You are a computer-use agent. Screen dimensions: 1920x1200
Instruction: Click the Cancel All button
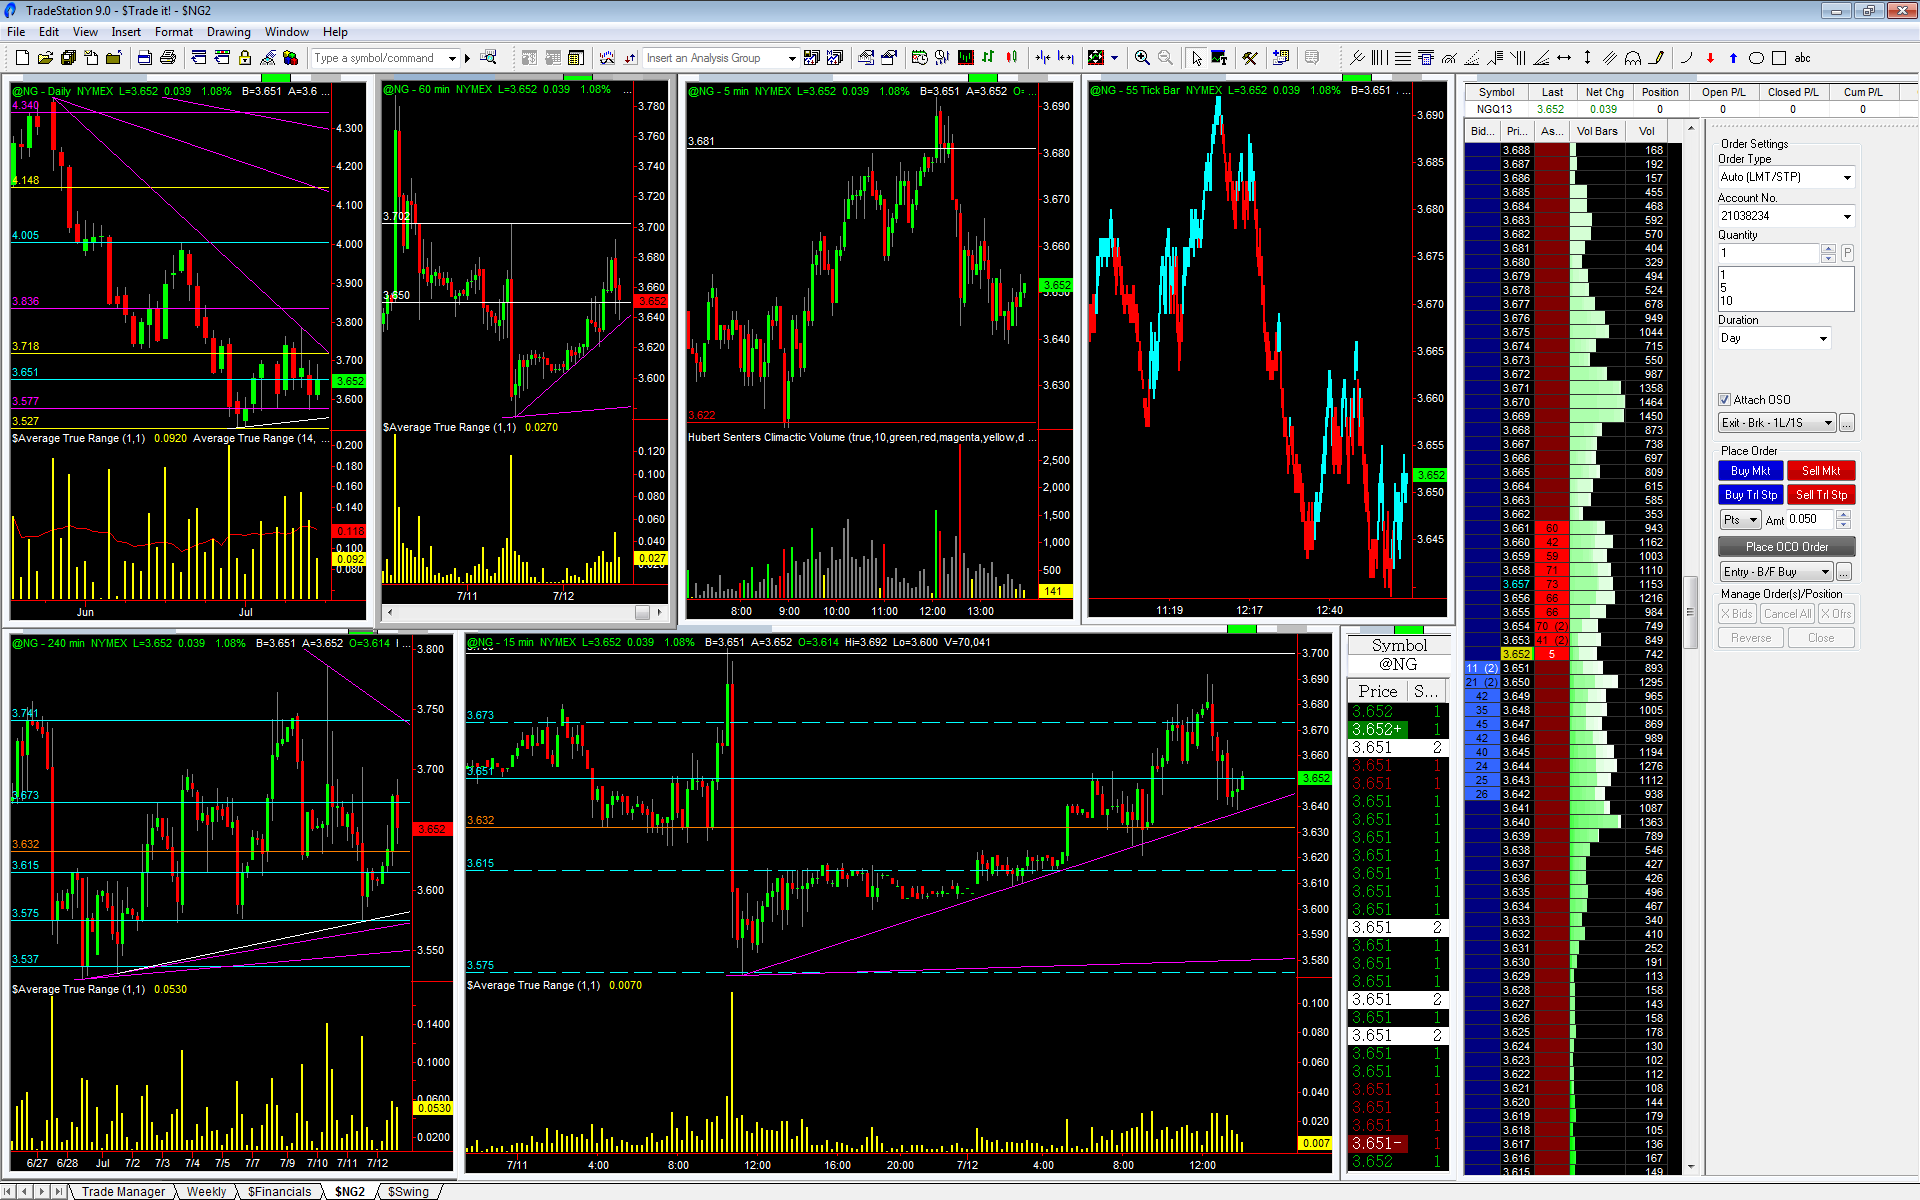[x=1787, y=614]
